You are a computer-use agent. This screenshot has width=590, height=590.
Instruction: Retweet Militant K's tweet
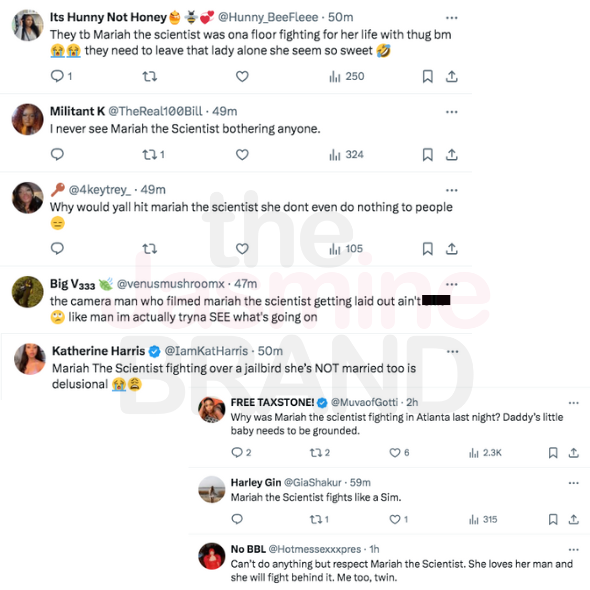[153, 155]
